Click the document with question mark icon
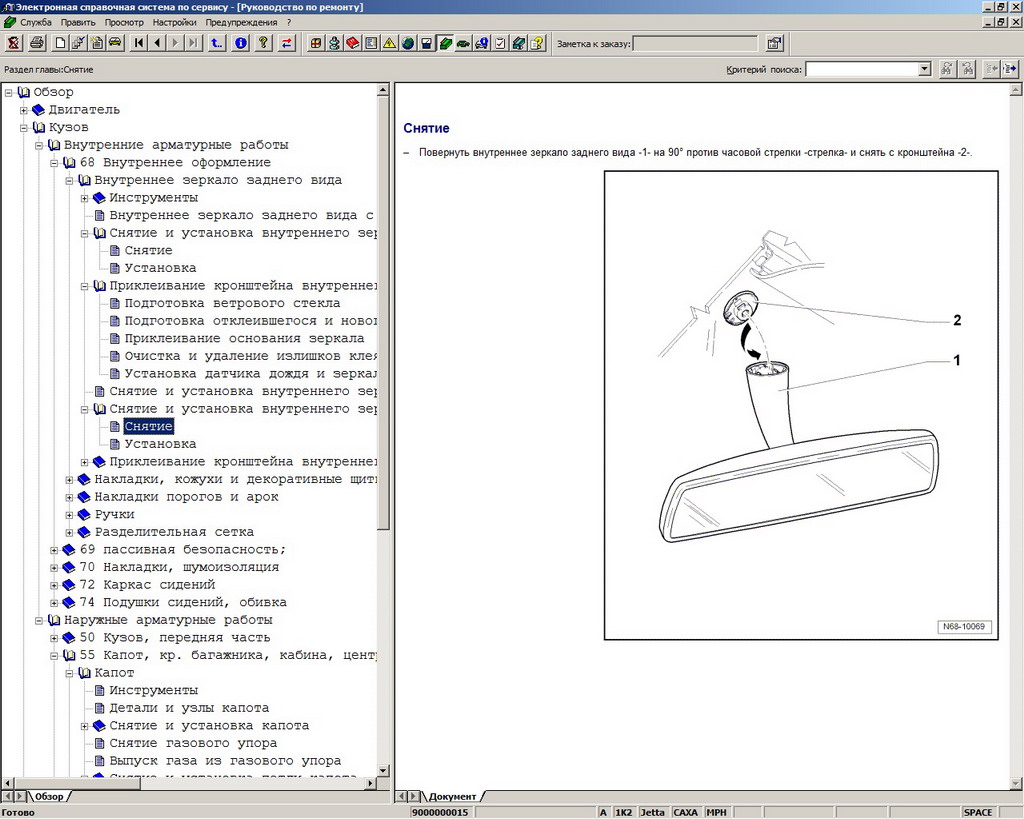This screenshot has width=1024, height=819. [x=537, y=44]
